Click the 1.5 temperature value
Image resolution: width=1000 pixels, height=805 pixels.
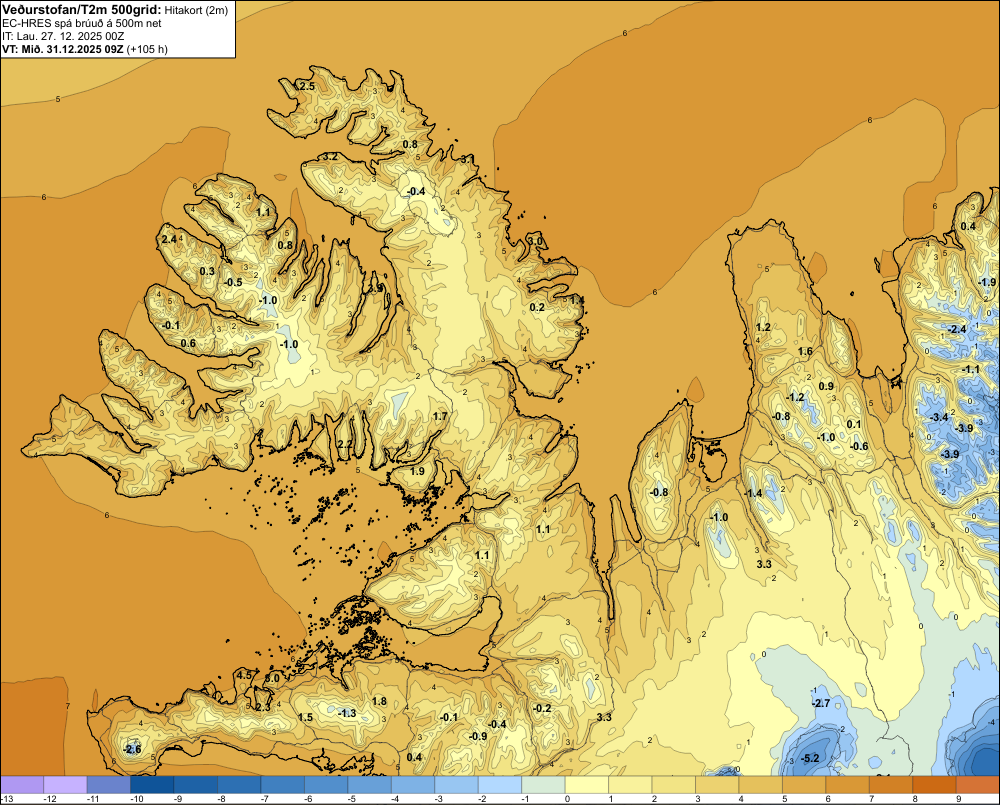pos(305,718)
